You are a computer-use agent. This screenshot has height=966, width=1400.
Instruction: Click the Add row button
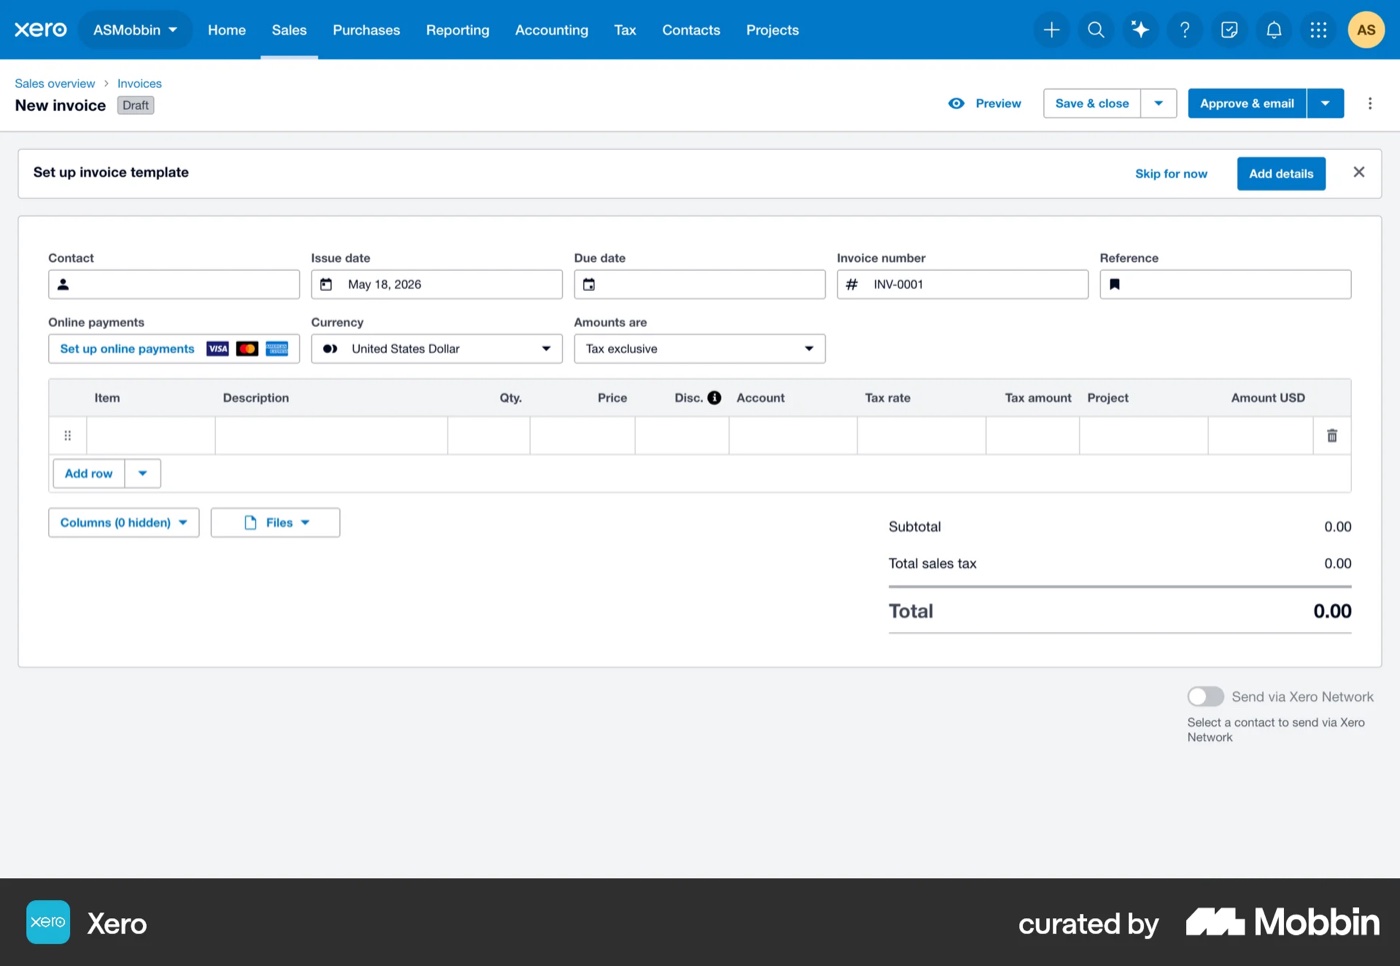89,474
